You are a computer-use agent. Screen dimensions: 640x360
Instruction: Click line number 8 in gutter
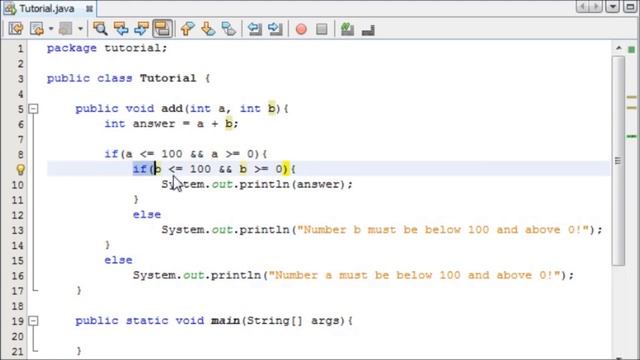pyautogui.click(x=20, y=155)
